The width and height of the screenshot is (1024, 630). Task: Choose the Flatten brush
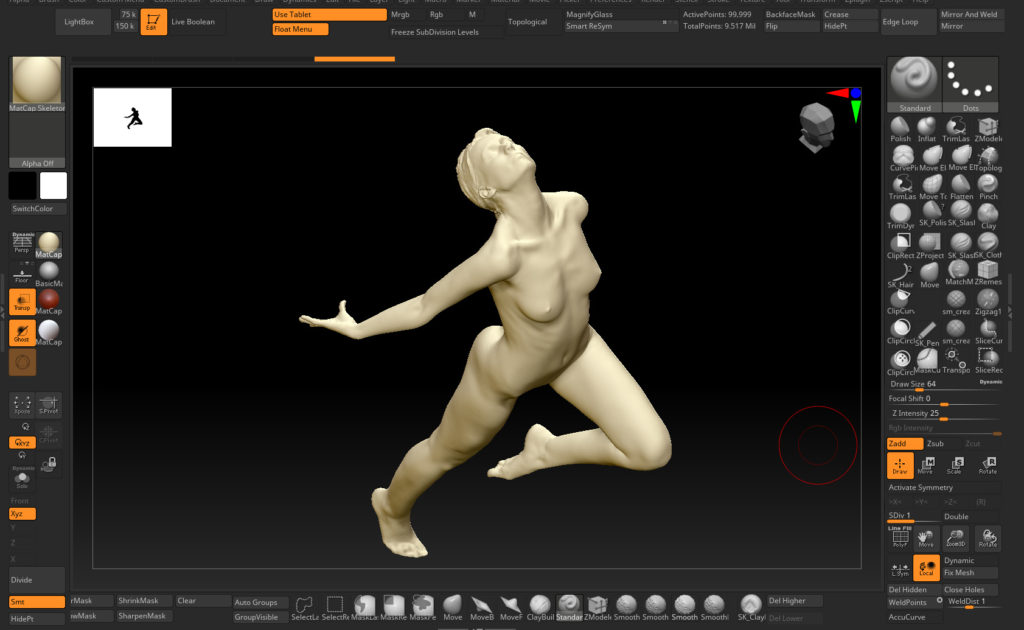pyautogui.click(x=959, y=186)
